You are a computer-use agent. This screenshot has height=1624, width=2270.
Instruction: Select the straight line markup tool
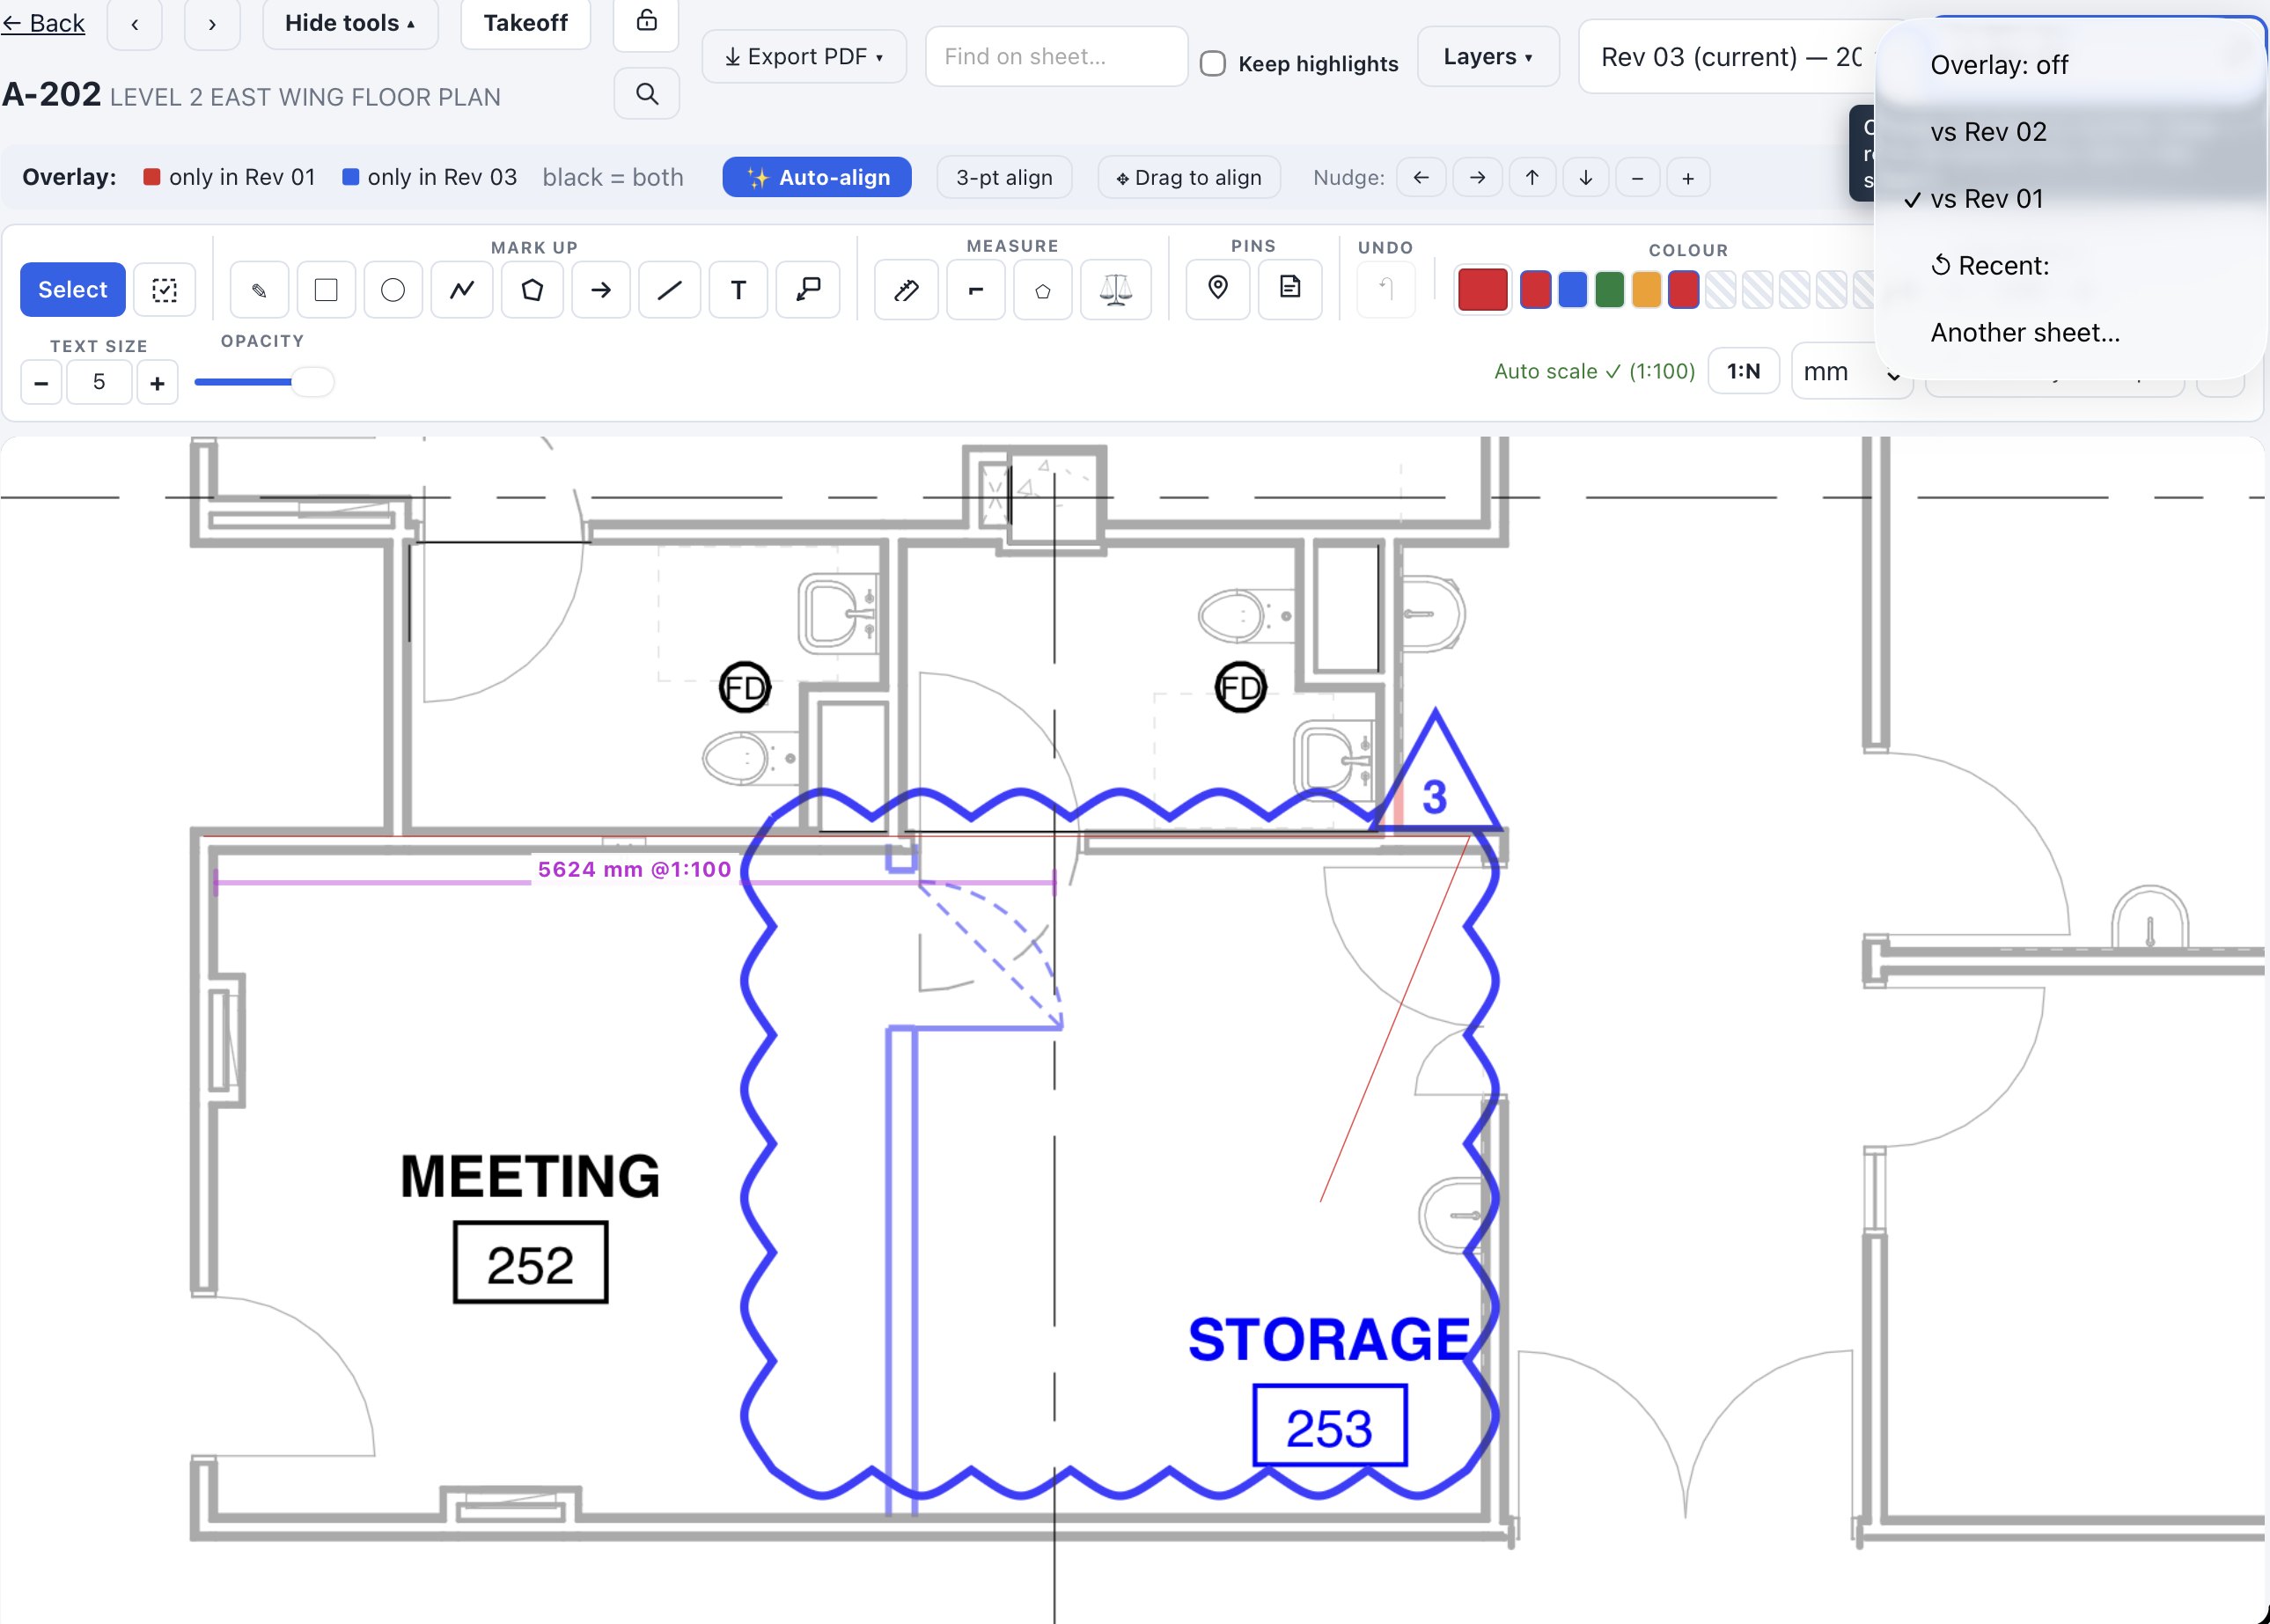(x=669, y=290)
